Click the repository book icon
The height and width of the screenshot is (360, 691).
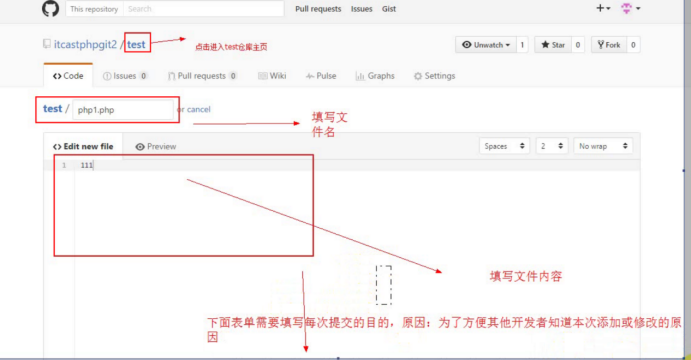[x=47, y=44]
